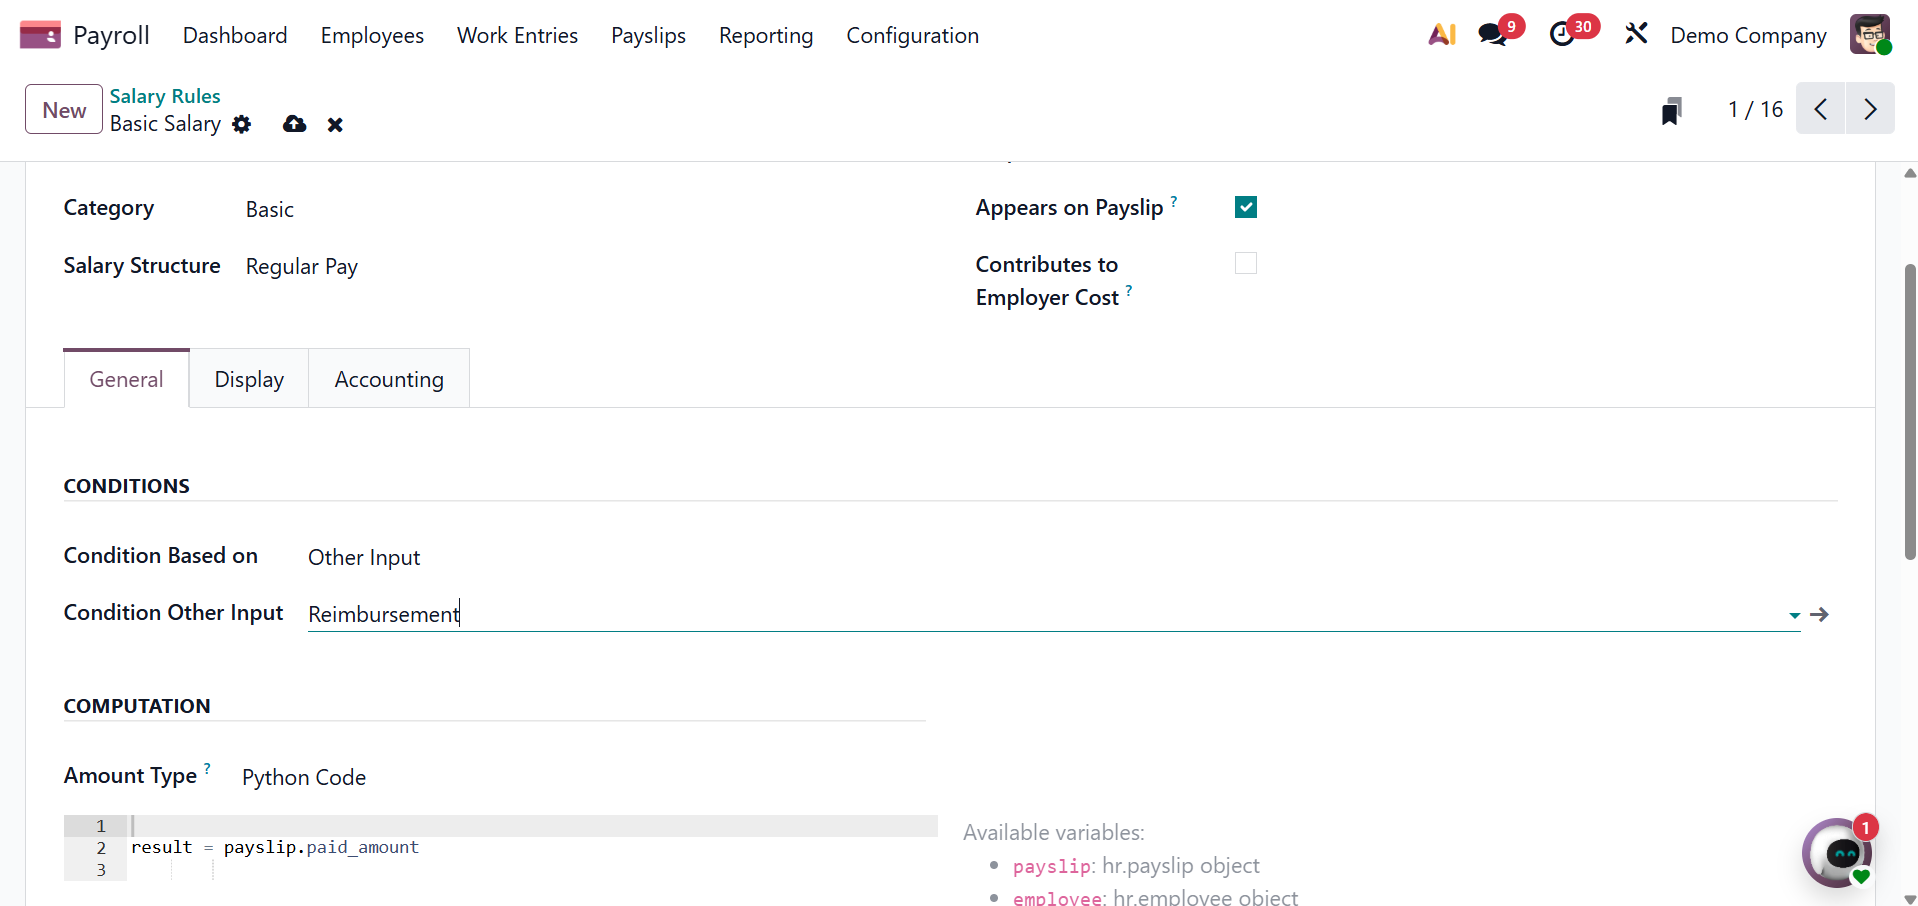Switch to the Accounting tab
The height and width of the screenshot is (906, 1918).
[x=389, y=379]
